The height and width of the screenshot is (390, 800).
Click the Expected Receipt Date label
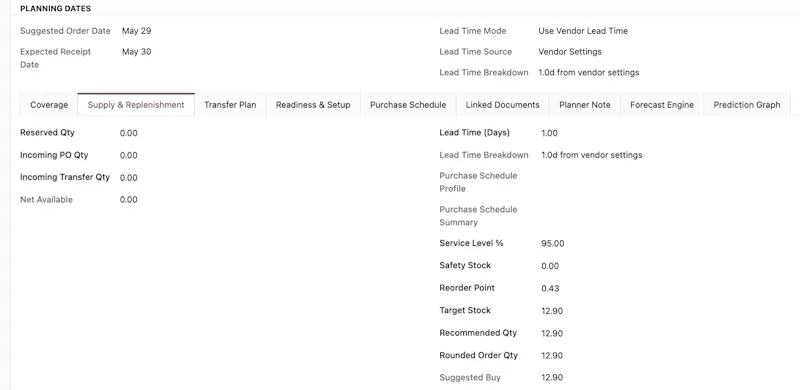pyautogui.click(x=56, y=58)
